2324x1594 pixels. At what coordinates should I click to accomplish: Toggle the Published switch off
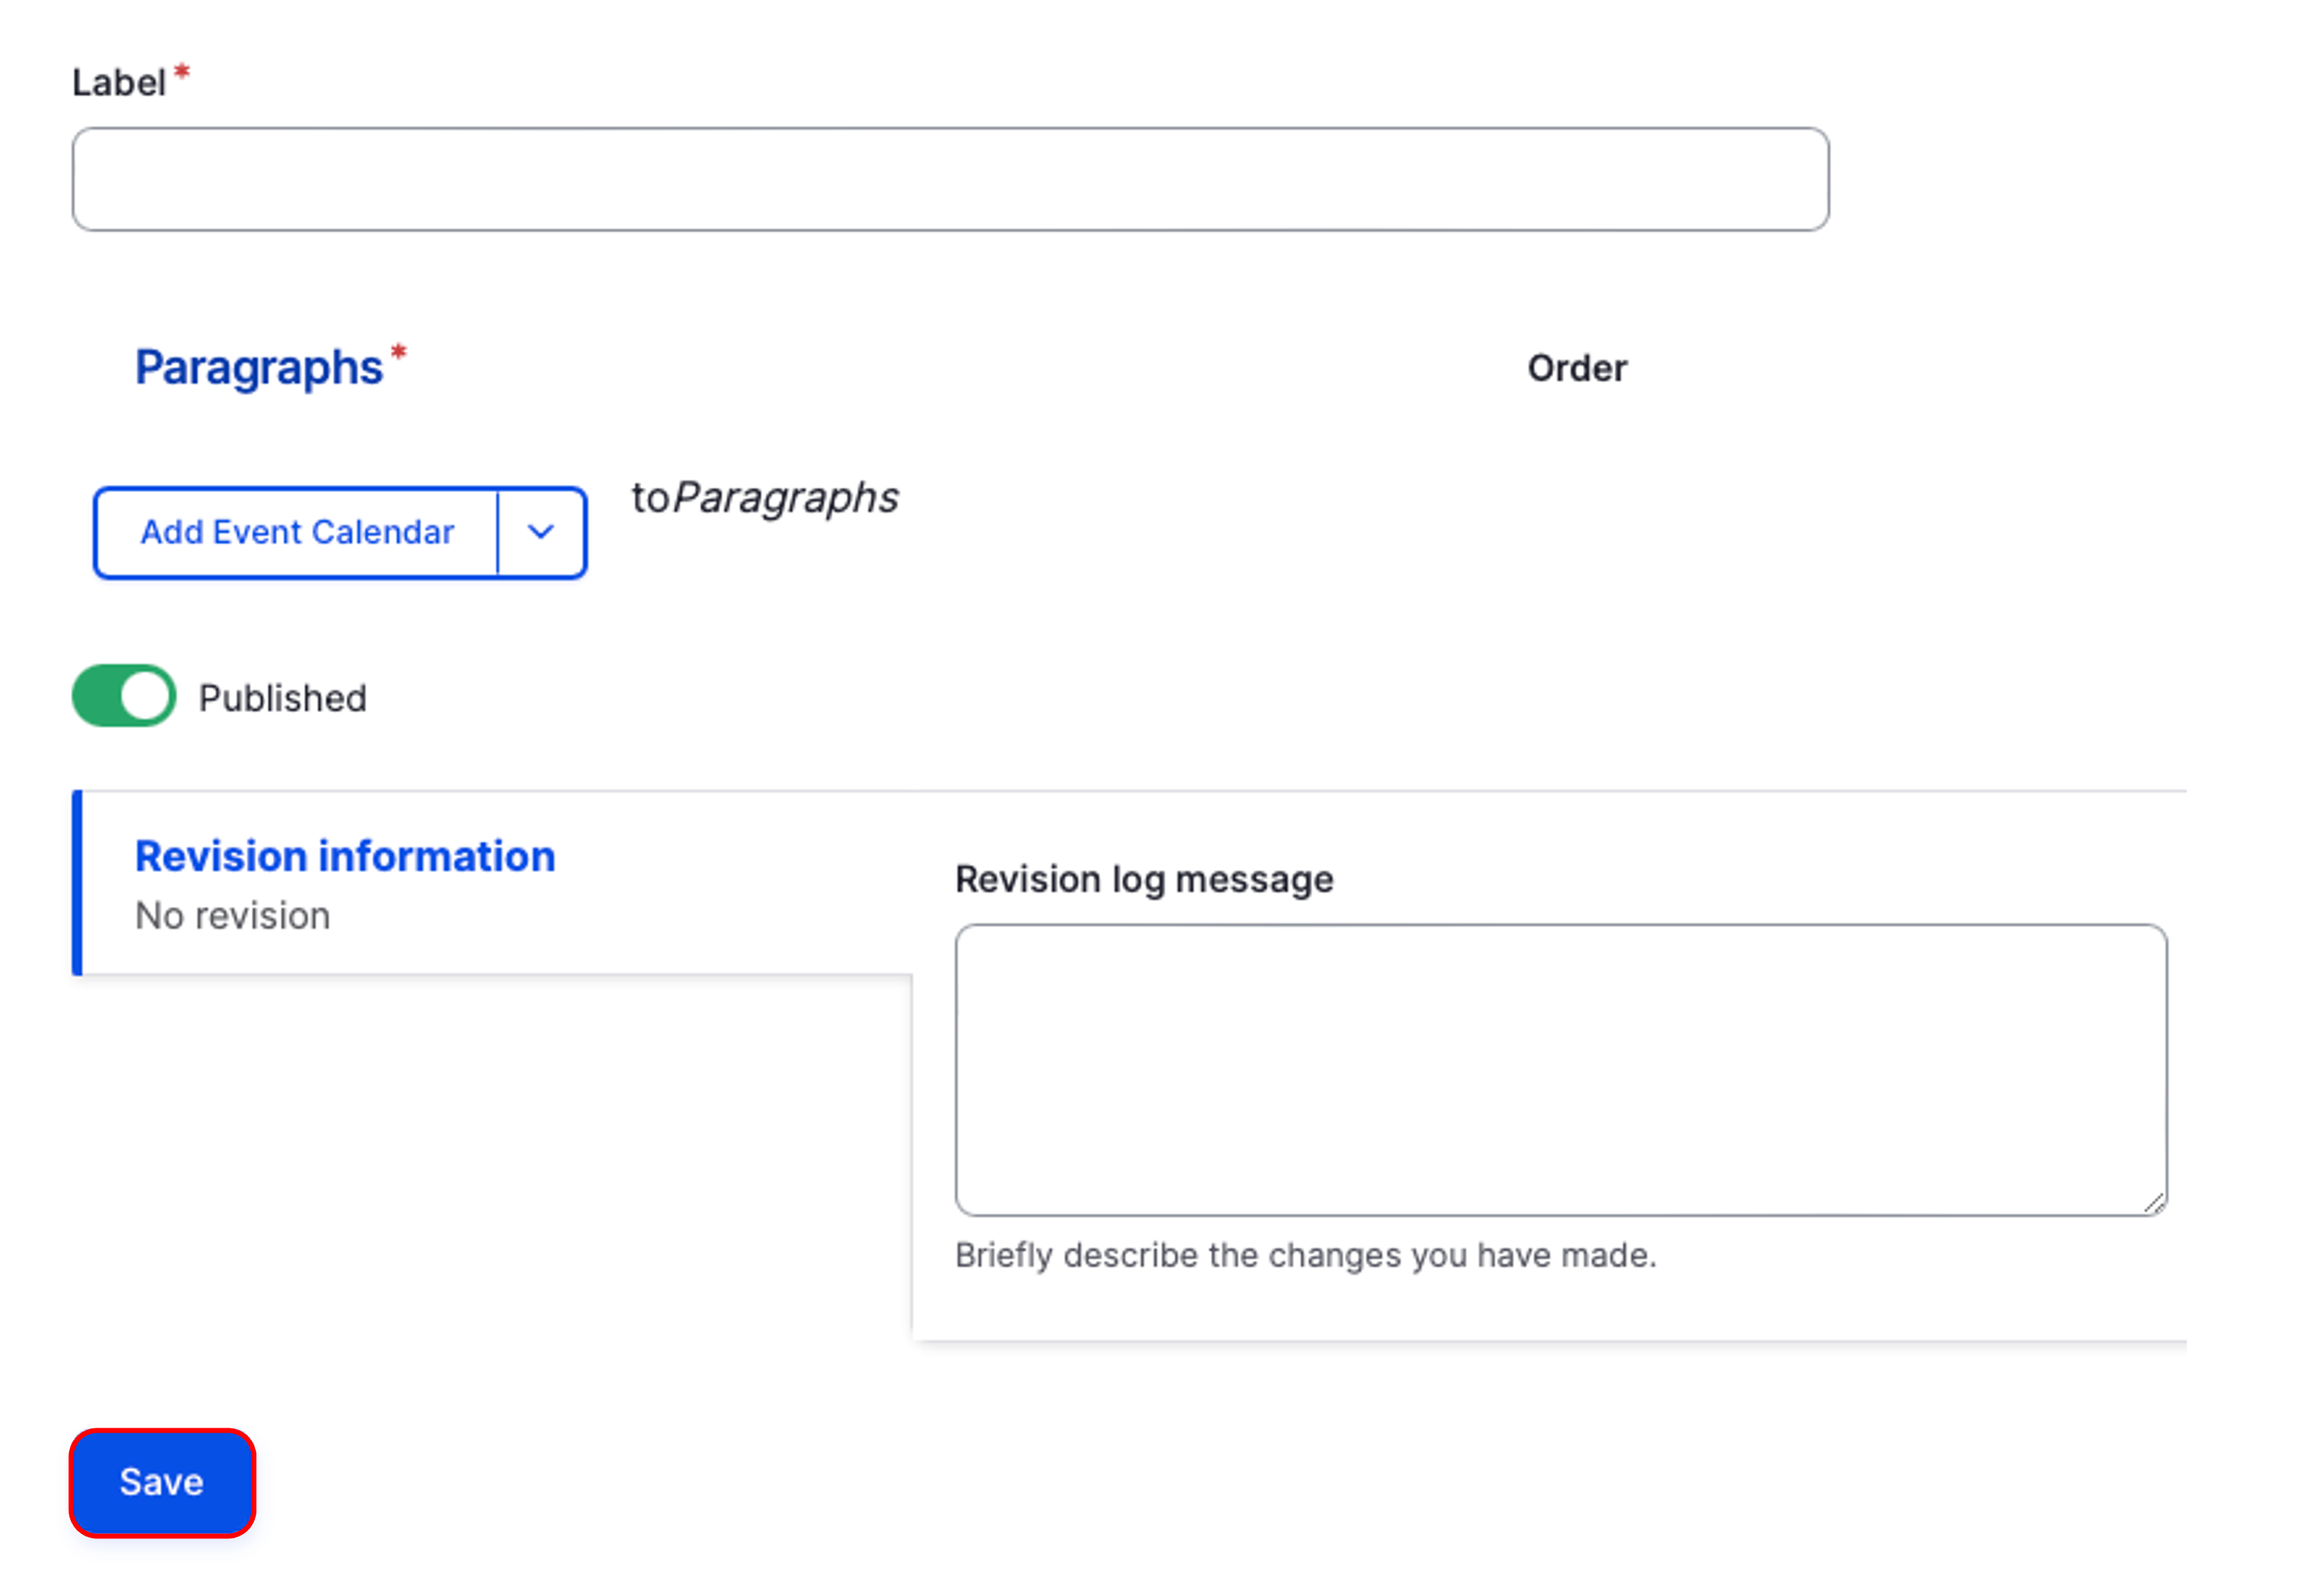pyautogui.click(x=124, y=696)
